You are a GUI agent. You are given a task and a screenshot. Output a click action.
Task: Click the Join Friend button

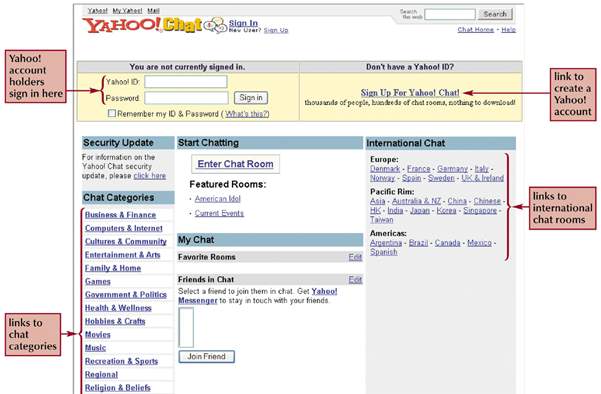click(x=207, y=356)
